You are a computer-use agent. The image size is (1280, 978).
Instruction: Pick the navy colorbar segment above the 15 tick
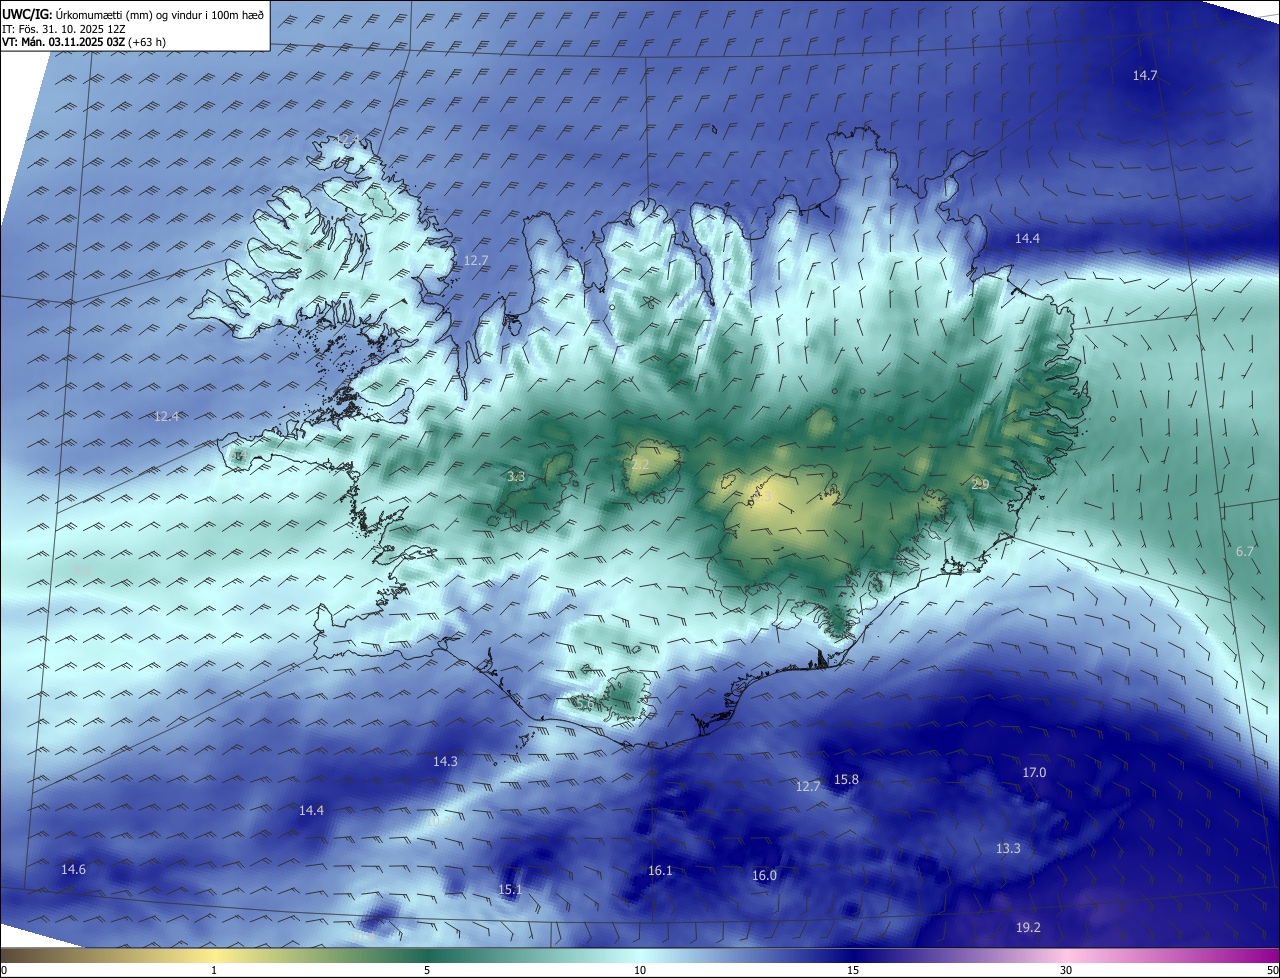tap(853, 955)
